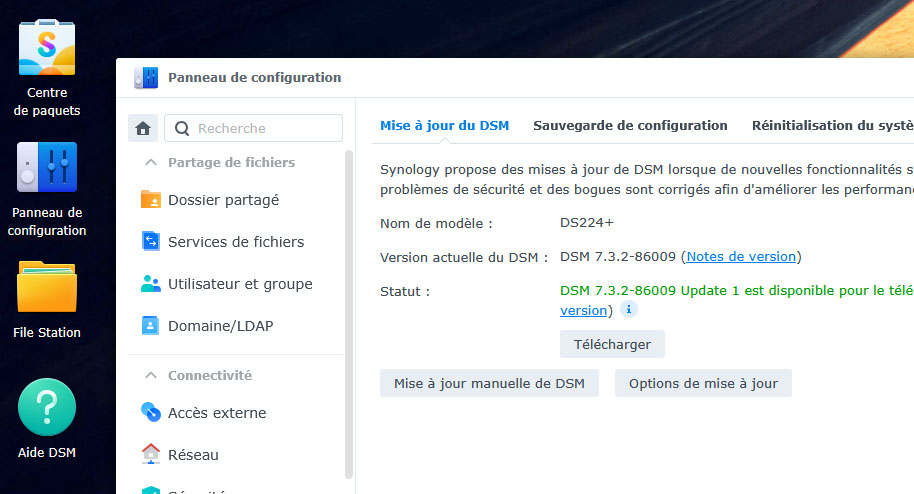Collapse the Partage de fichiers section
Image resolution: width=914 pixels, height=494 pixels.
pyautogui.click(x=151, y=163)
